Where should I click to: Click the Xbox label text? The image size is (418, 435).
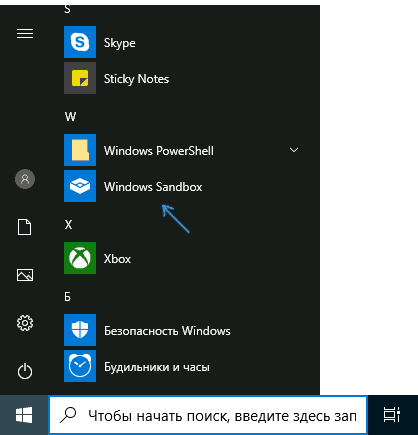pos(117,259)
